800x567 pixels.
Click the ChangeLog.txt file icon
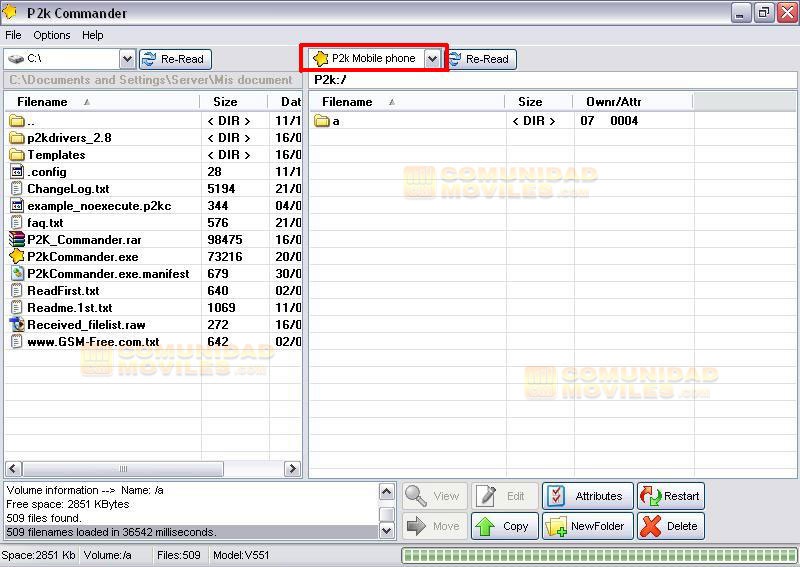pos(17,189)
